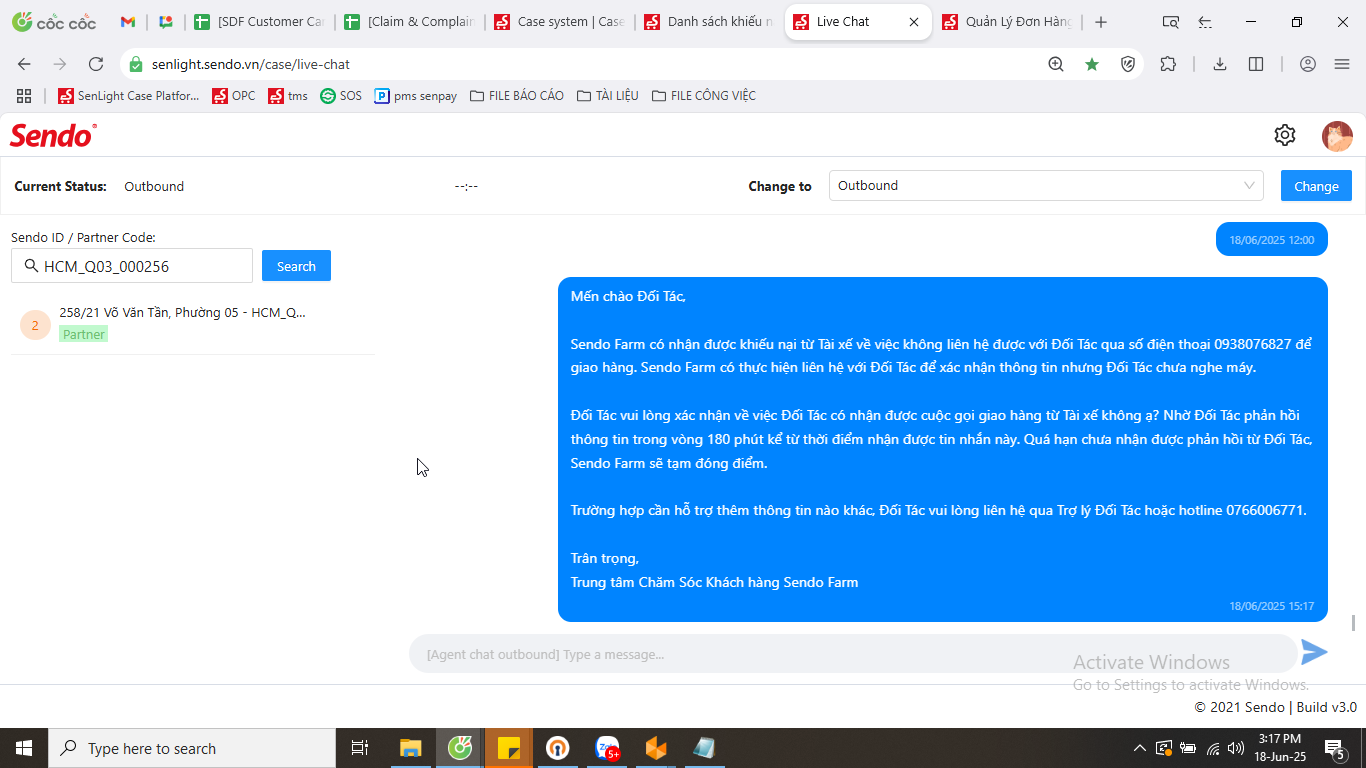Go forward with the browser forward arrow
The width and height of the screenshot is (1366, 768).
[60, 64]
